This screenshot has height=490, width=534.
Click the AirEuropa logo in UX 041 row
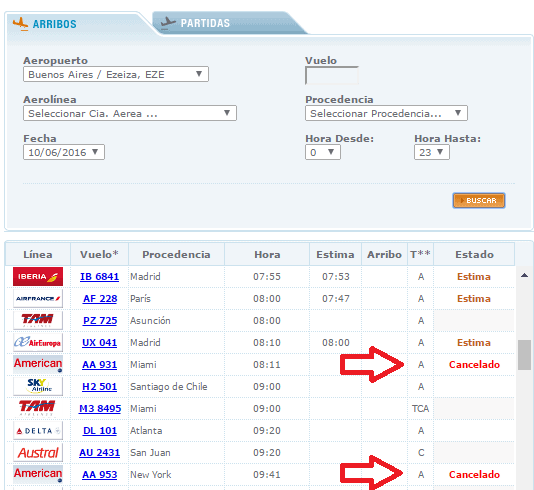pos(38,343)
